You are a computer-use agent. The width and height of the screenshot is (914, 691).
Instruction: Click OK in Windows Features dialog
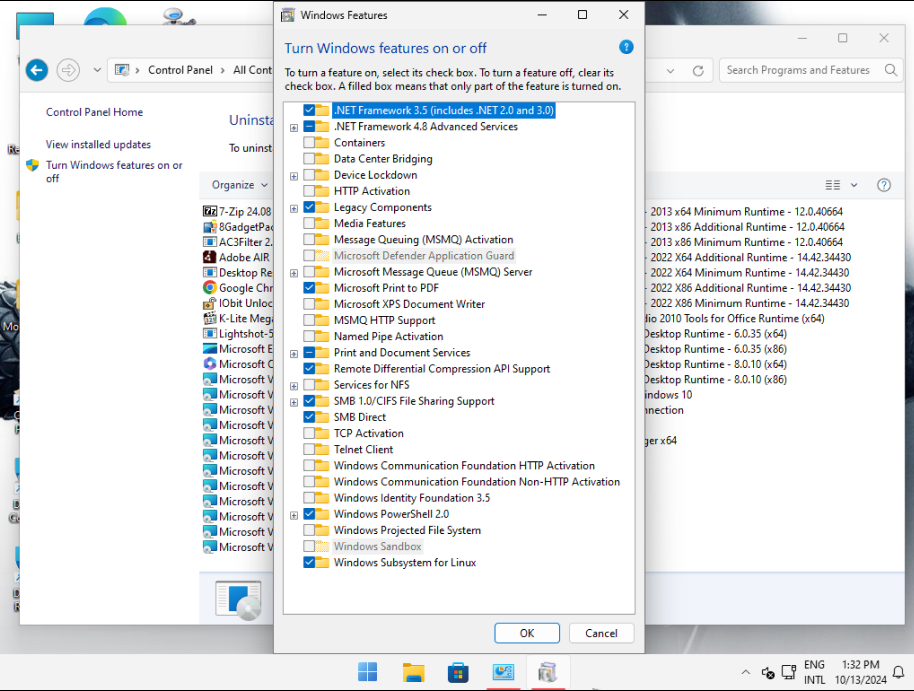tap(527, 633)
